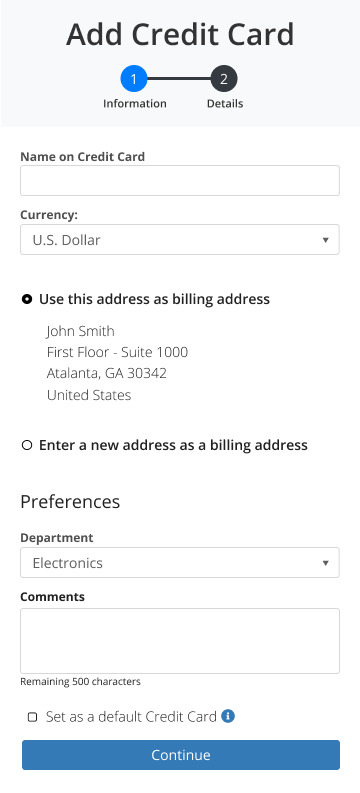The width and height of the screenshot is (360, 793).
Task: Click the info icon beside default Credit Card
Action: pos(228,716)
